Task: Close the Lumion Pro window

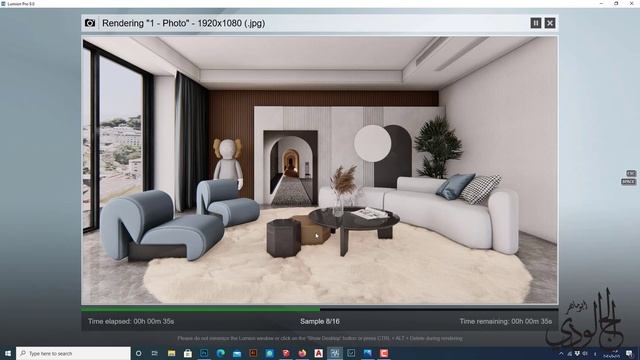Action: tap(631, 3)
